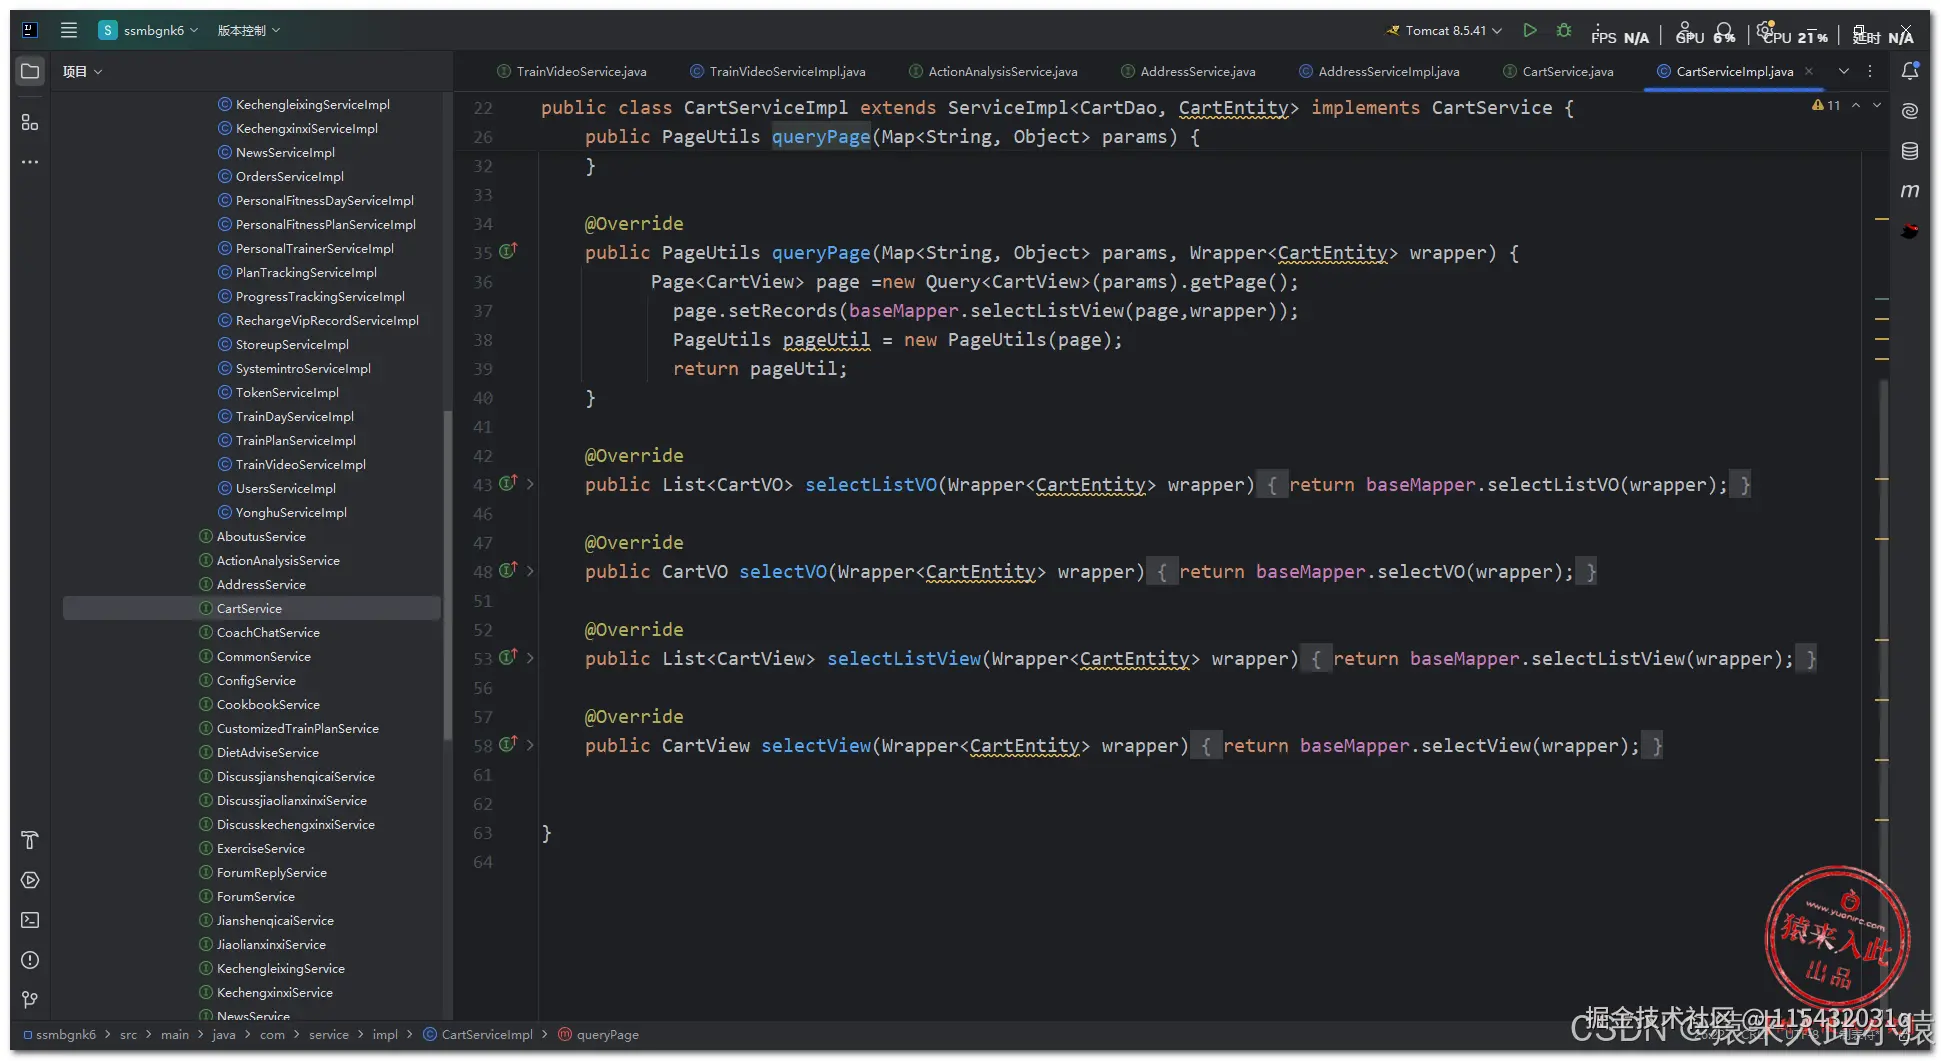Open the Tomcat 8.5.41 run configuration dropdown
This screenshot has height=1061, width=1941.
coord(1444,31)
